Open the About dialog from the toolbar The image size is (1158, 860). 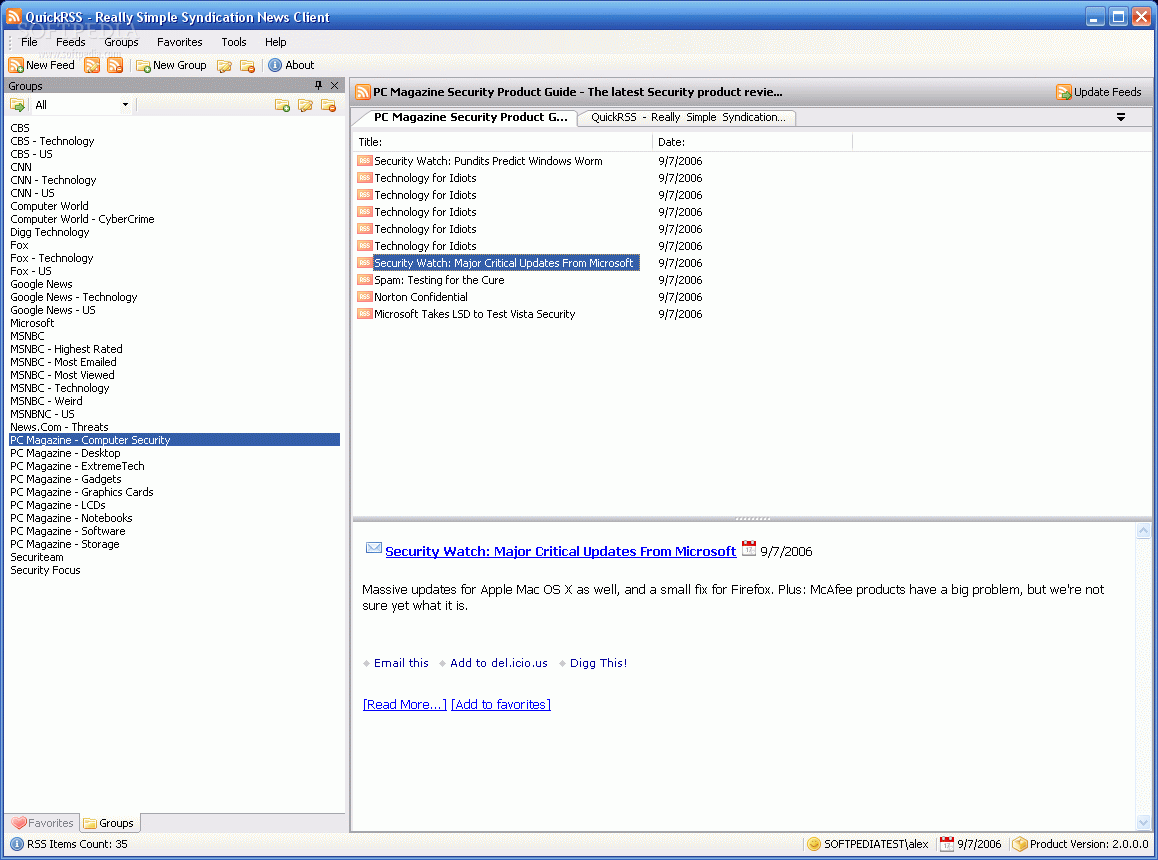291,65
